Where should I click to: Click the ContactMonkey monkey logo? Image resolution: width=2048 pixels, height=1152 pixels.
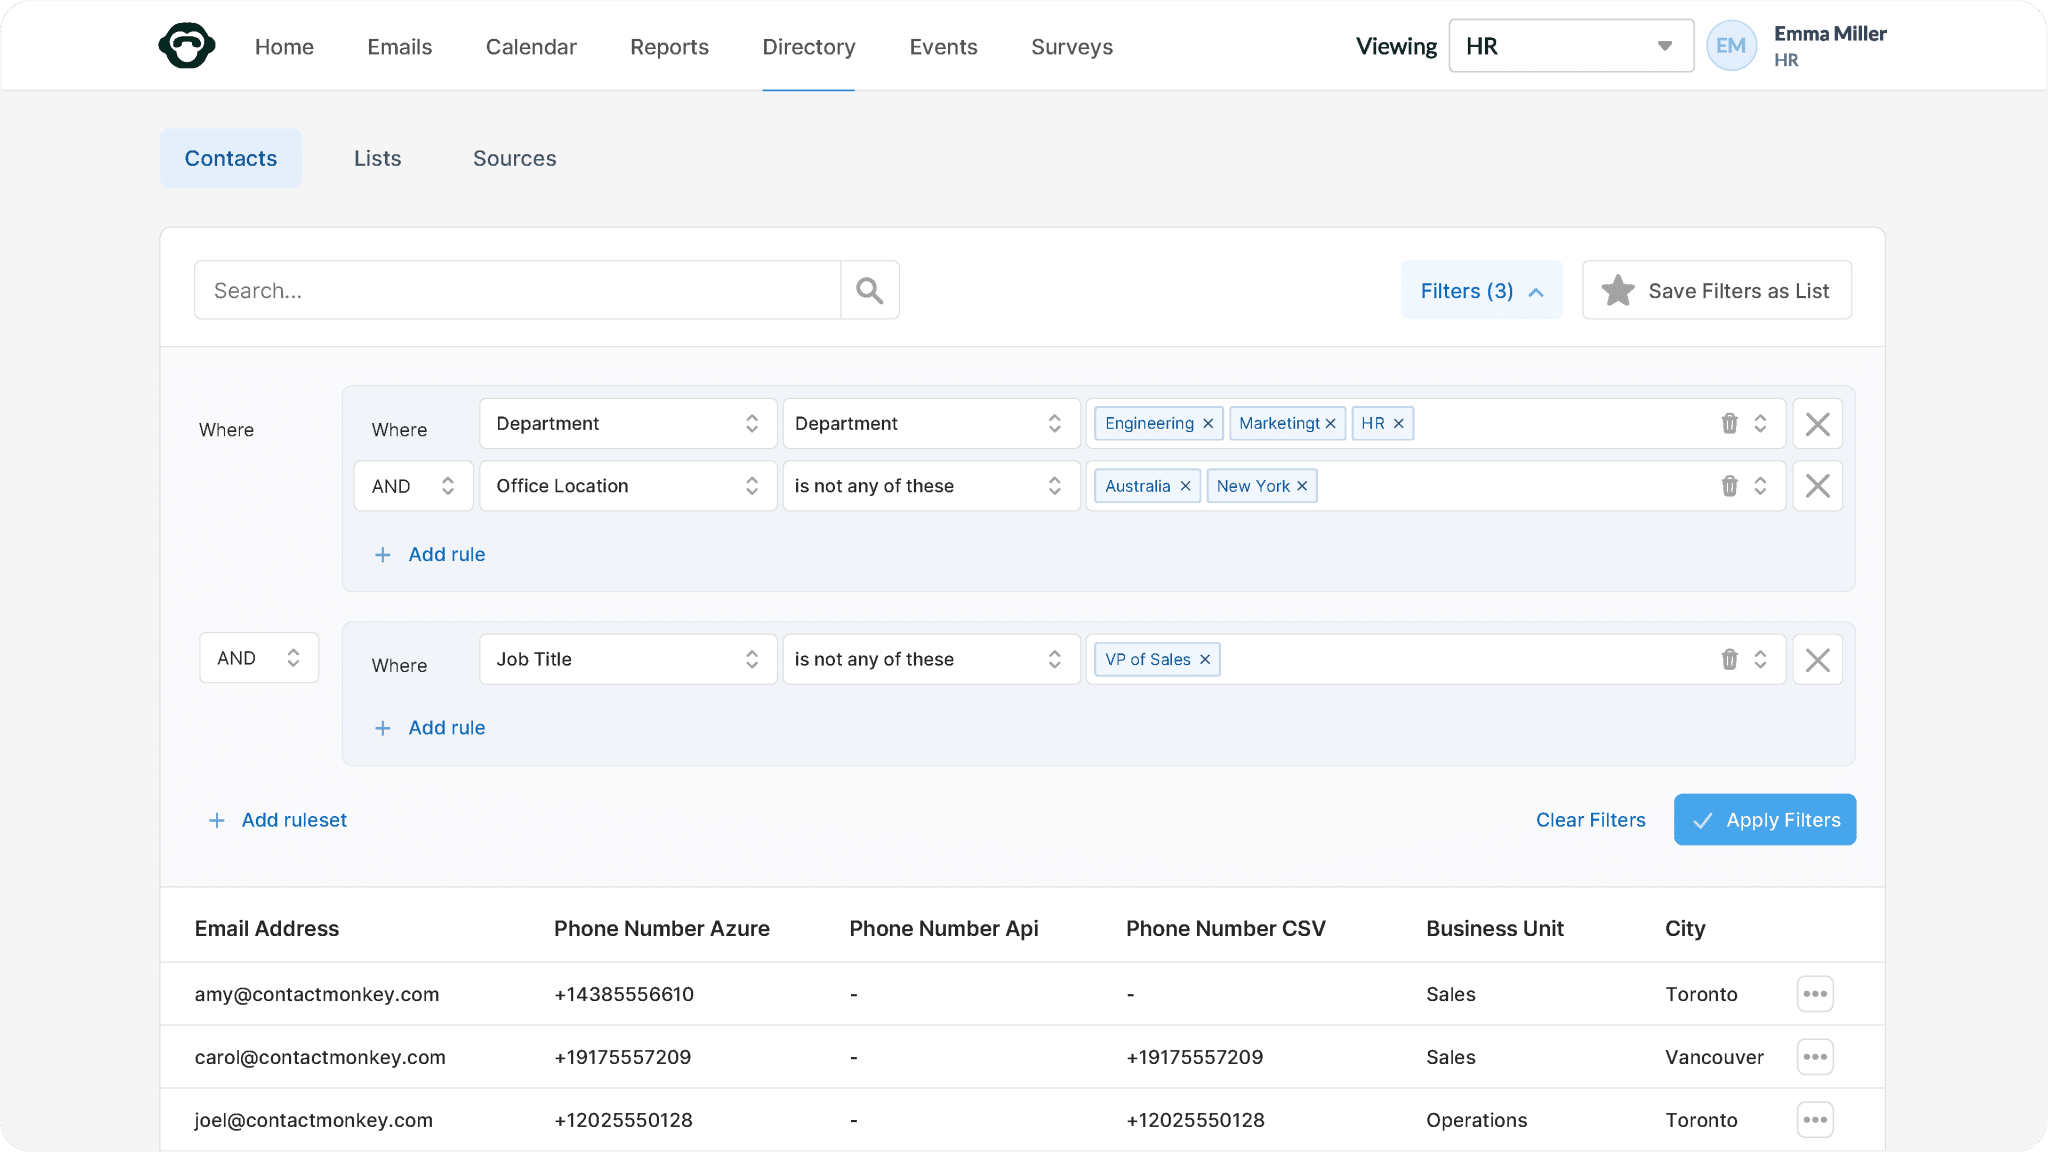(x=187, y=46)
